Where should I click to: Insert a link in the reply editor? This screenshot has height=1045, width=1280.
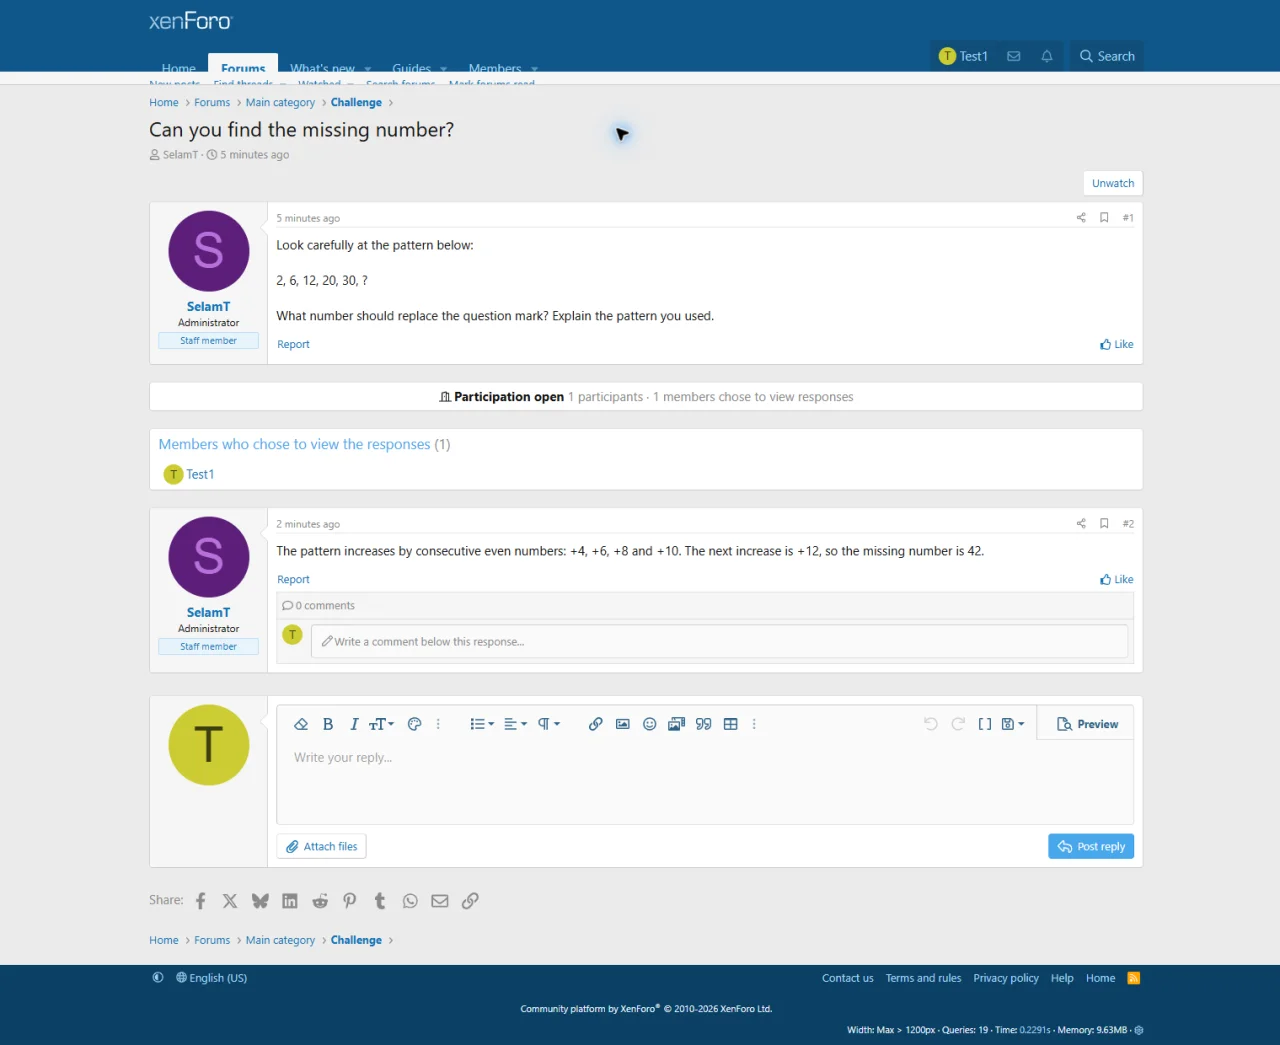596,724
